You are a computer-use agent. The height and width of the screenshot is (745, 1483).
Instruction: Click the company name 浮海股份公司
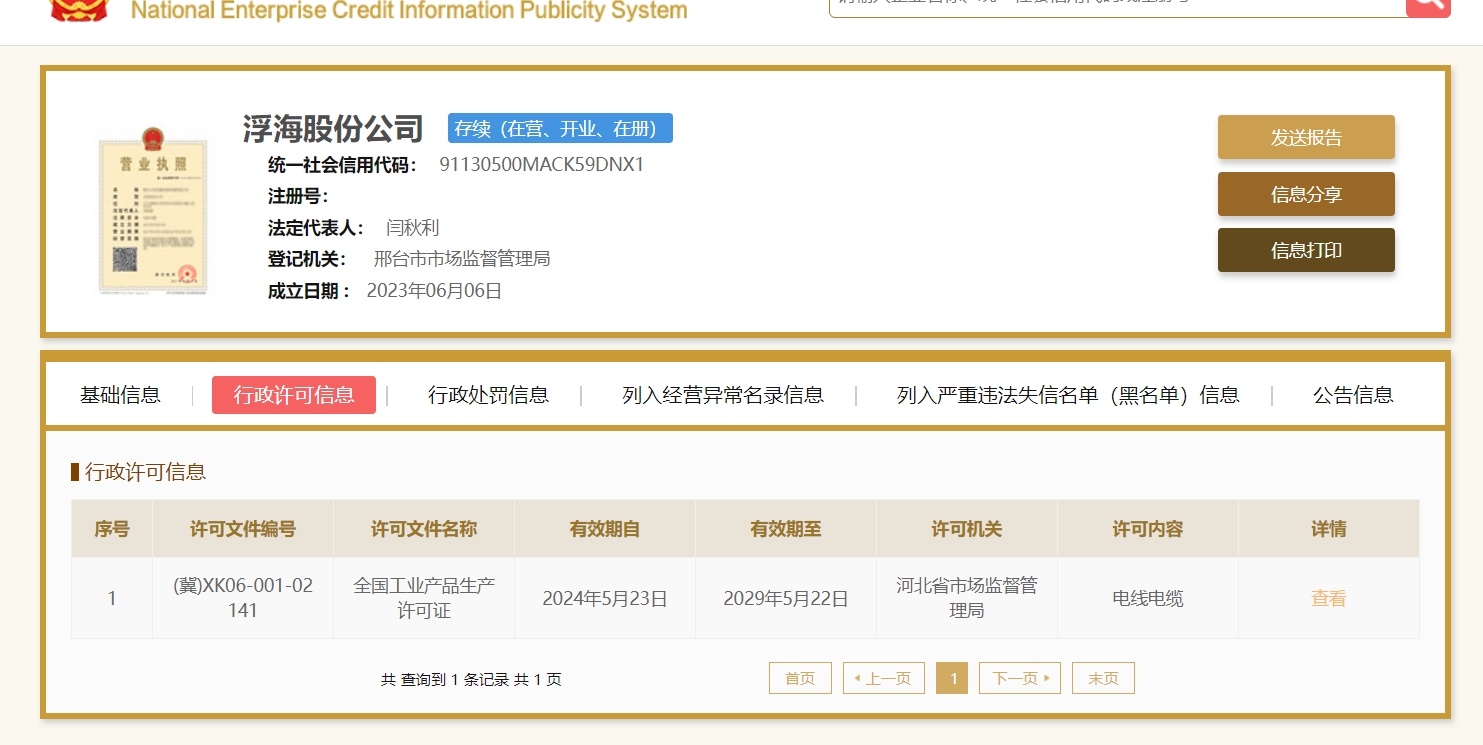333,129
